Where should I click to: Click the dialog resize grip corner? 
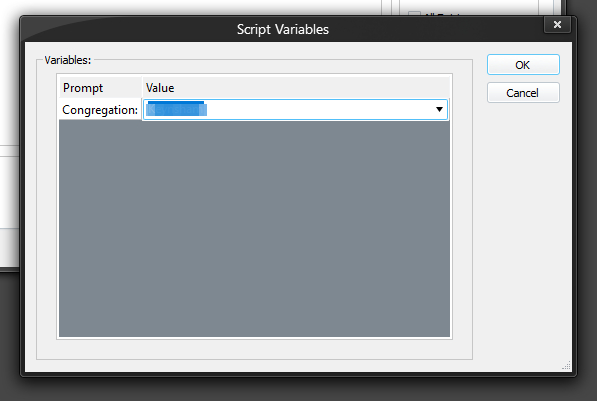(x=567, y=366)
